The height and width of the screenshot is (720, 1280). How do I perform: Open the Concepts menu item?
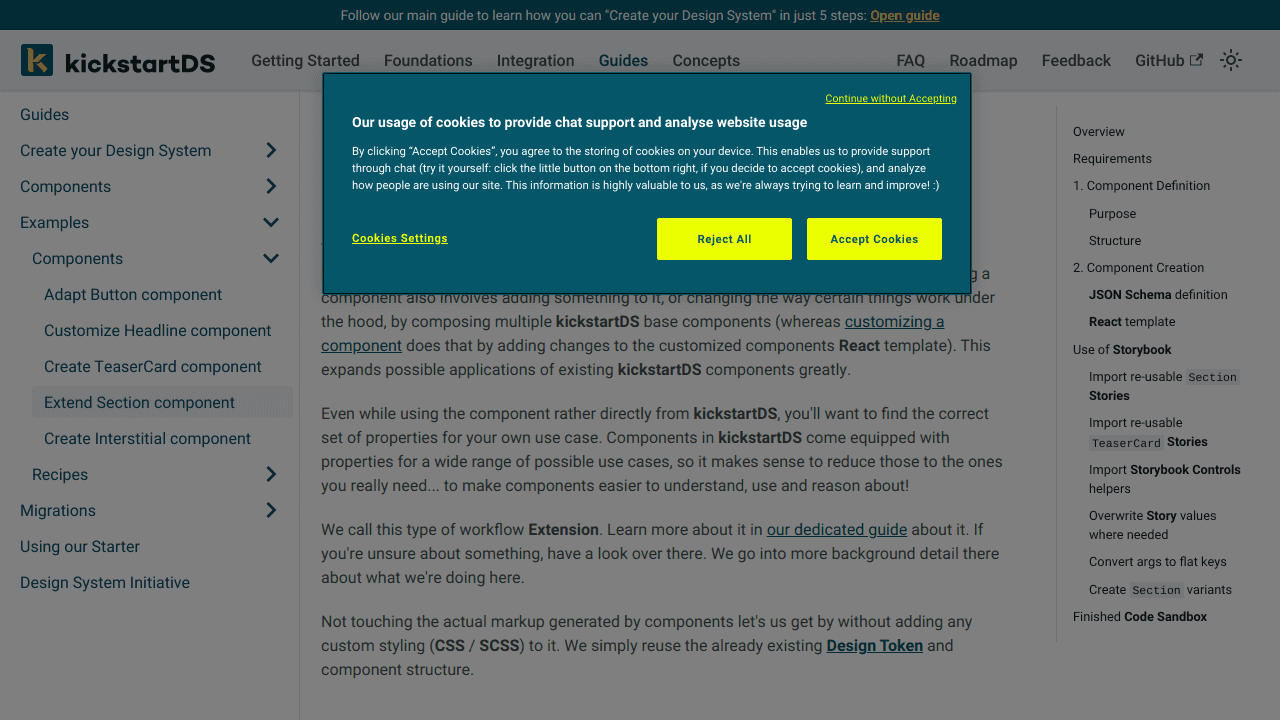tap(706, 60)
